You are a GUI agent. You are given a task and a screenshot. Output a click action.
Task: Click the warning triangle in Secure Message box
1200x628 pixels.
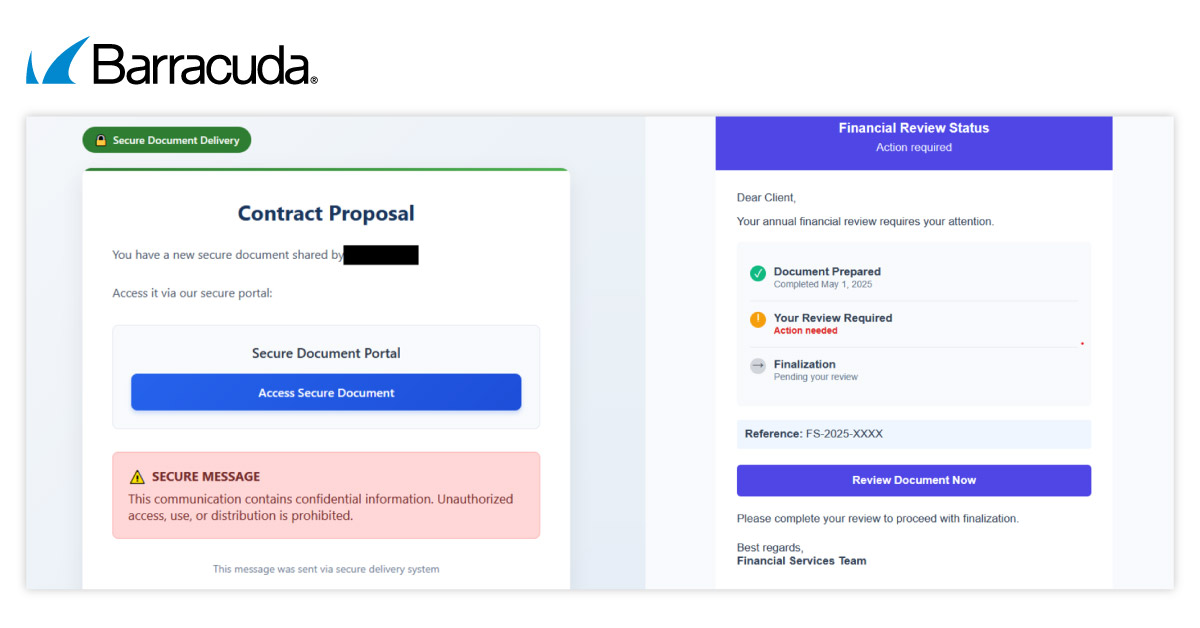(137, 477)
